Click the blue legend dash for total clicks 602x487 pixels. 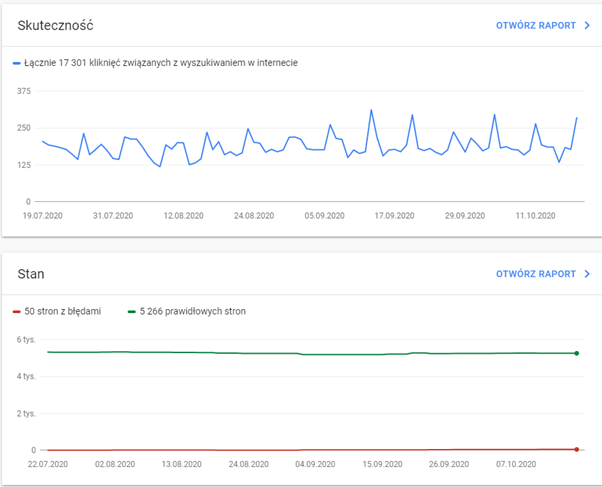[17, 63]
